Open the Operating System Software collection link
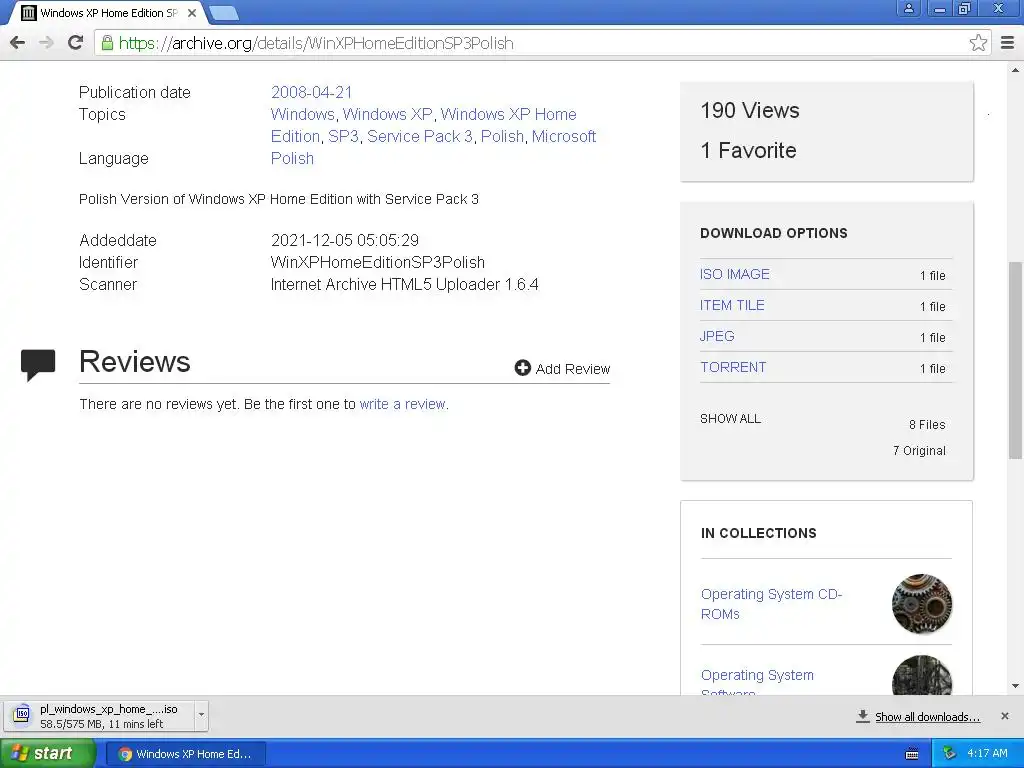Screen dimensions: 1024x768 (757, 682)
